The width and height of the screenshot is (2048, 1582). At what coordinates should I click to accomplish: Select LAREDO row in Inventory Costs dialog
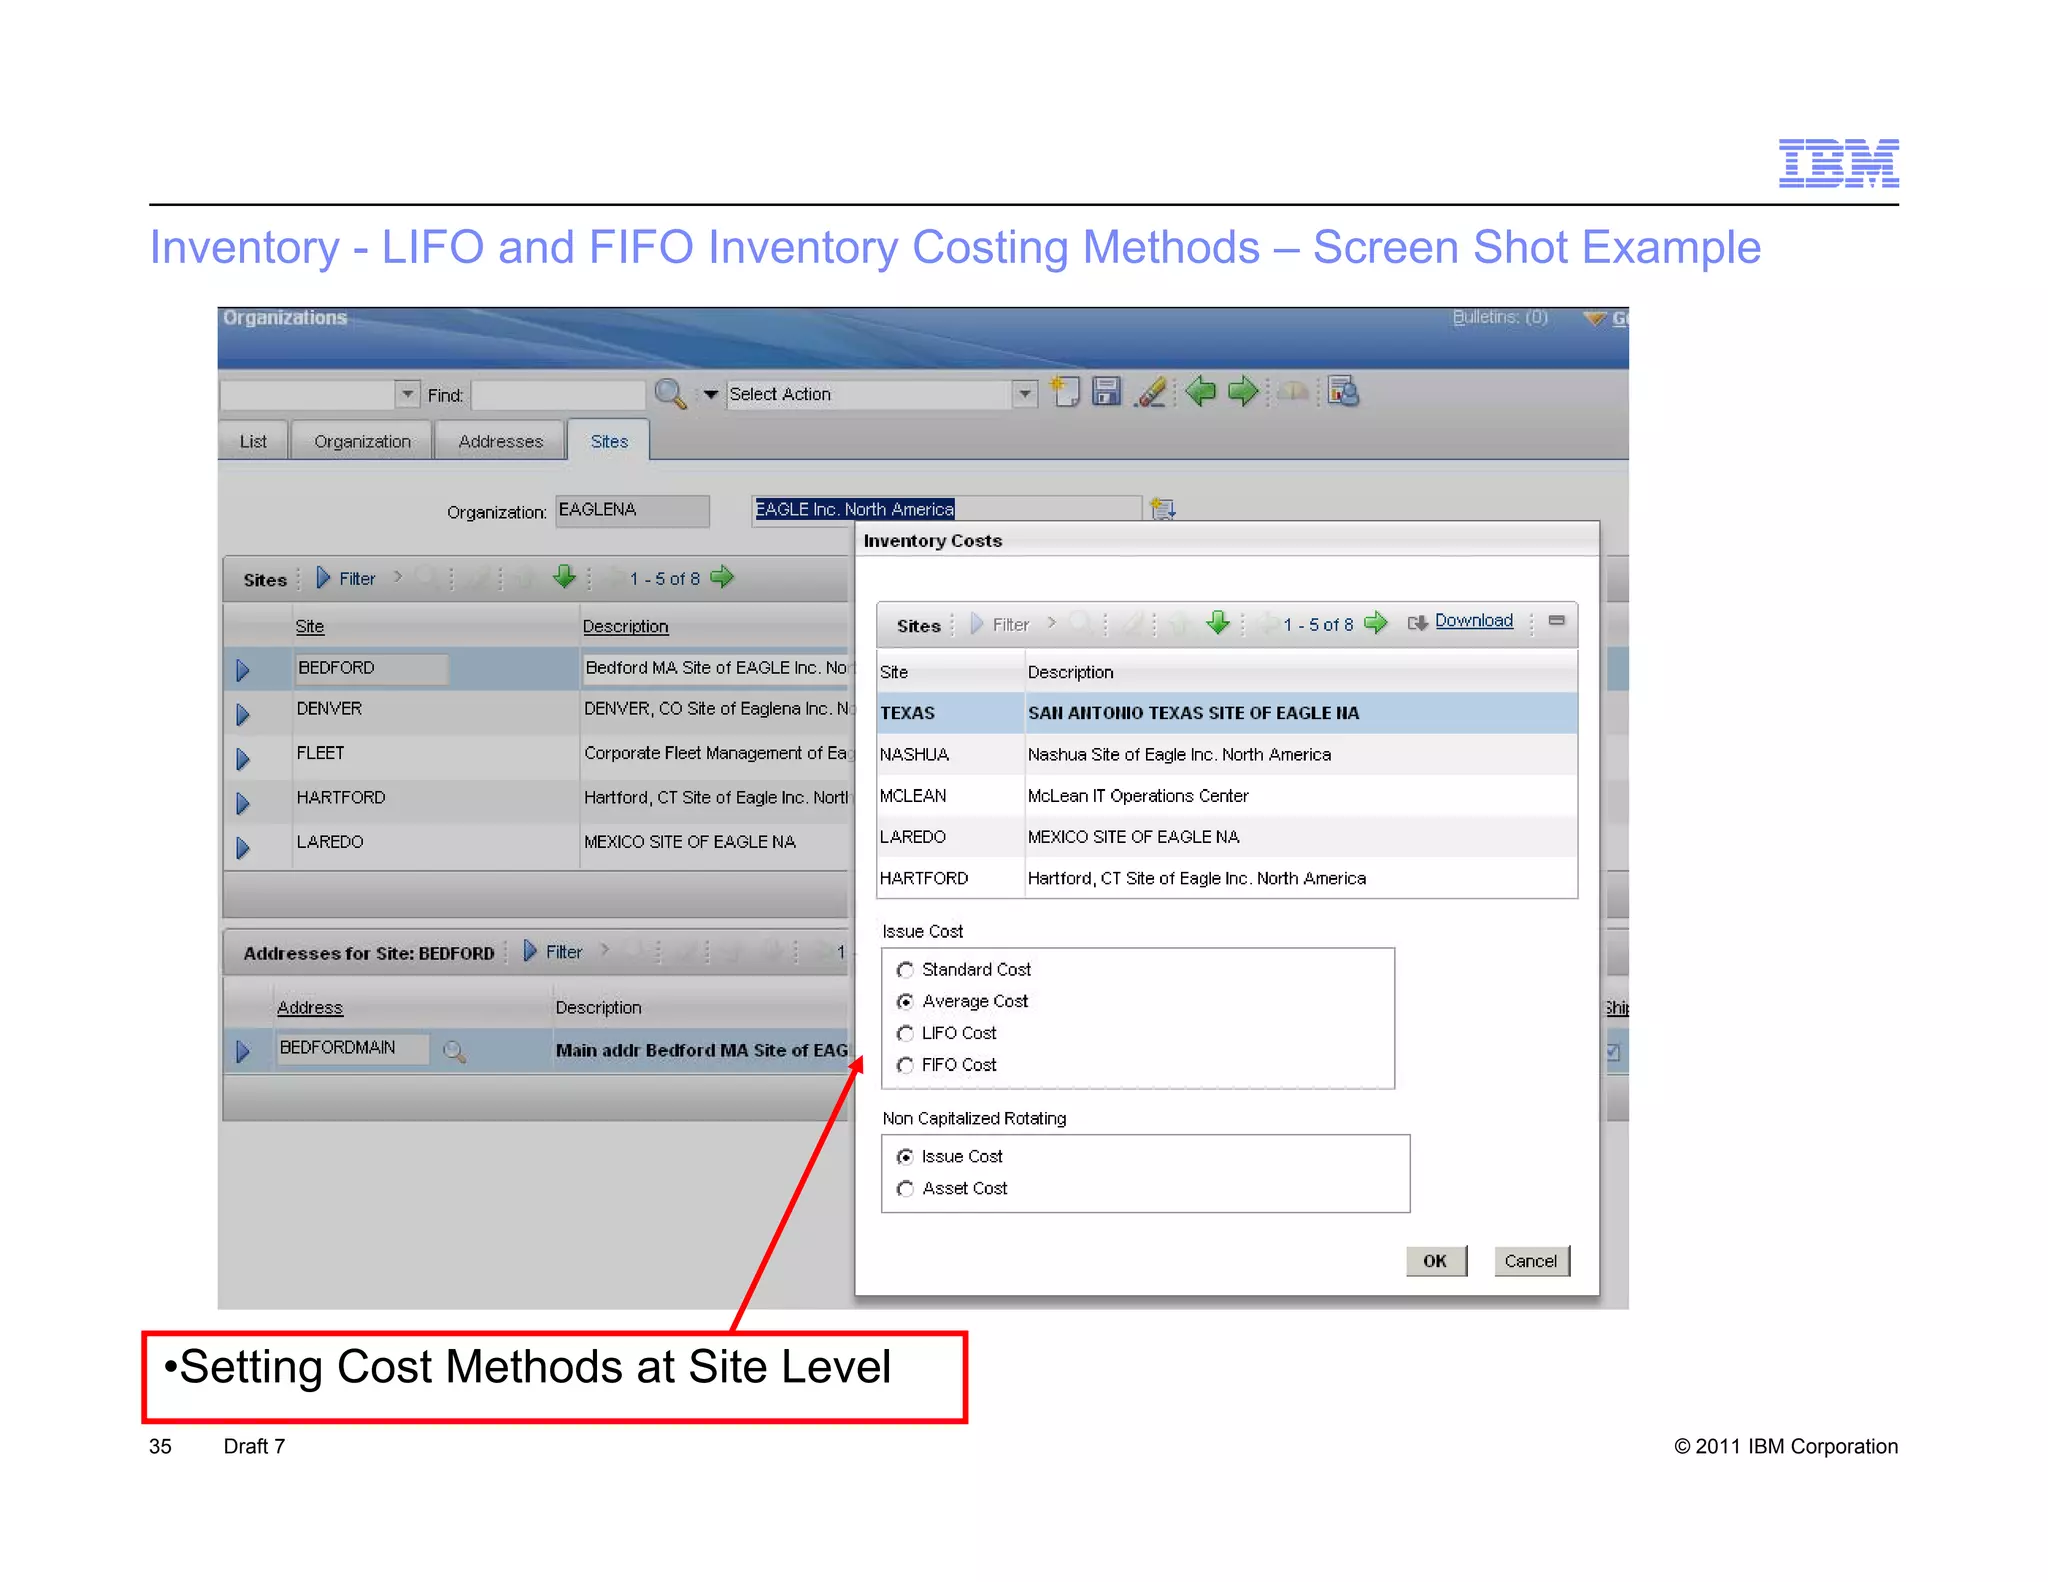tap(1227, 837)
